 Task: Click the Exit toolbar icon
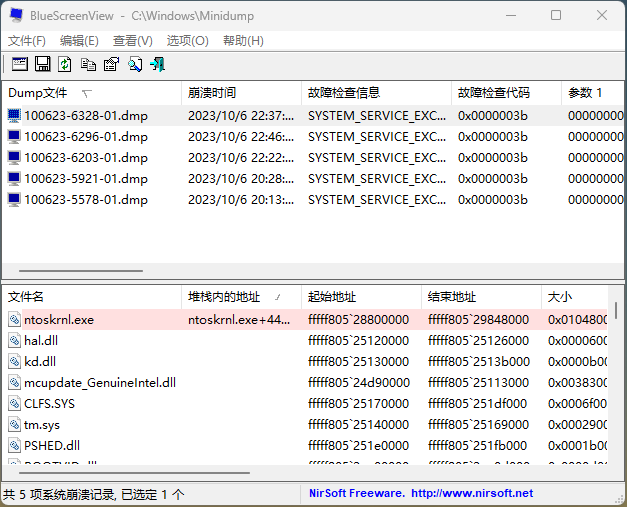click(158, 64)
